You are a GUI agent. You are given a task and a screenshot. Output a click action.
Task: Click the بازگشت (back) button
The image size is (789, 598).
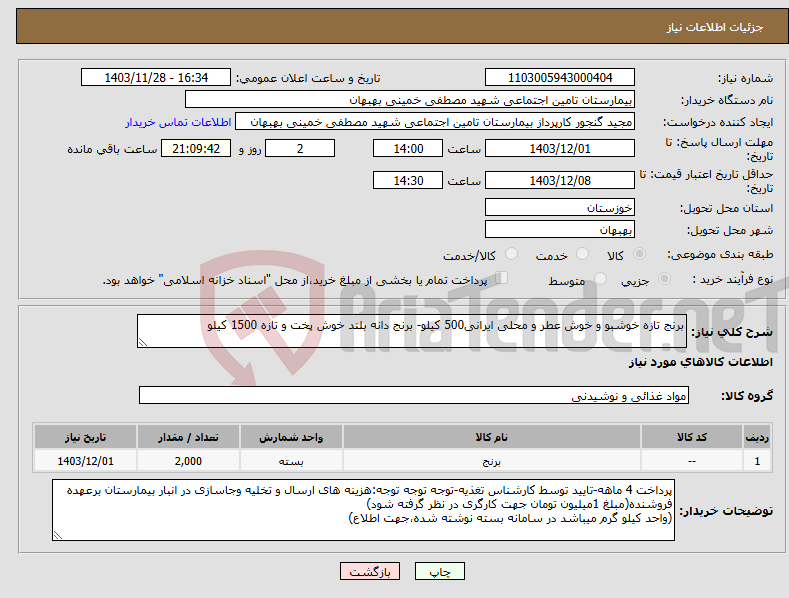(370, 571)
